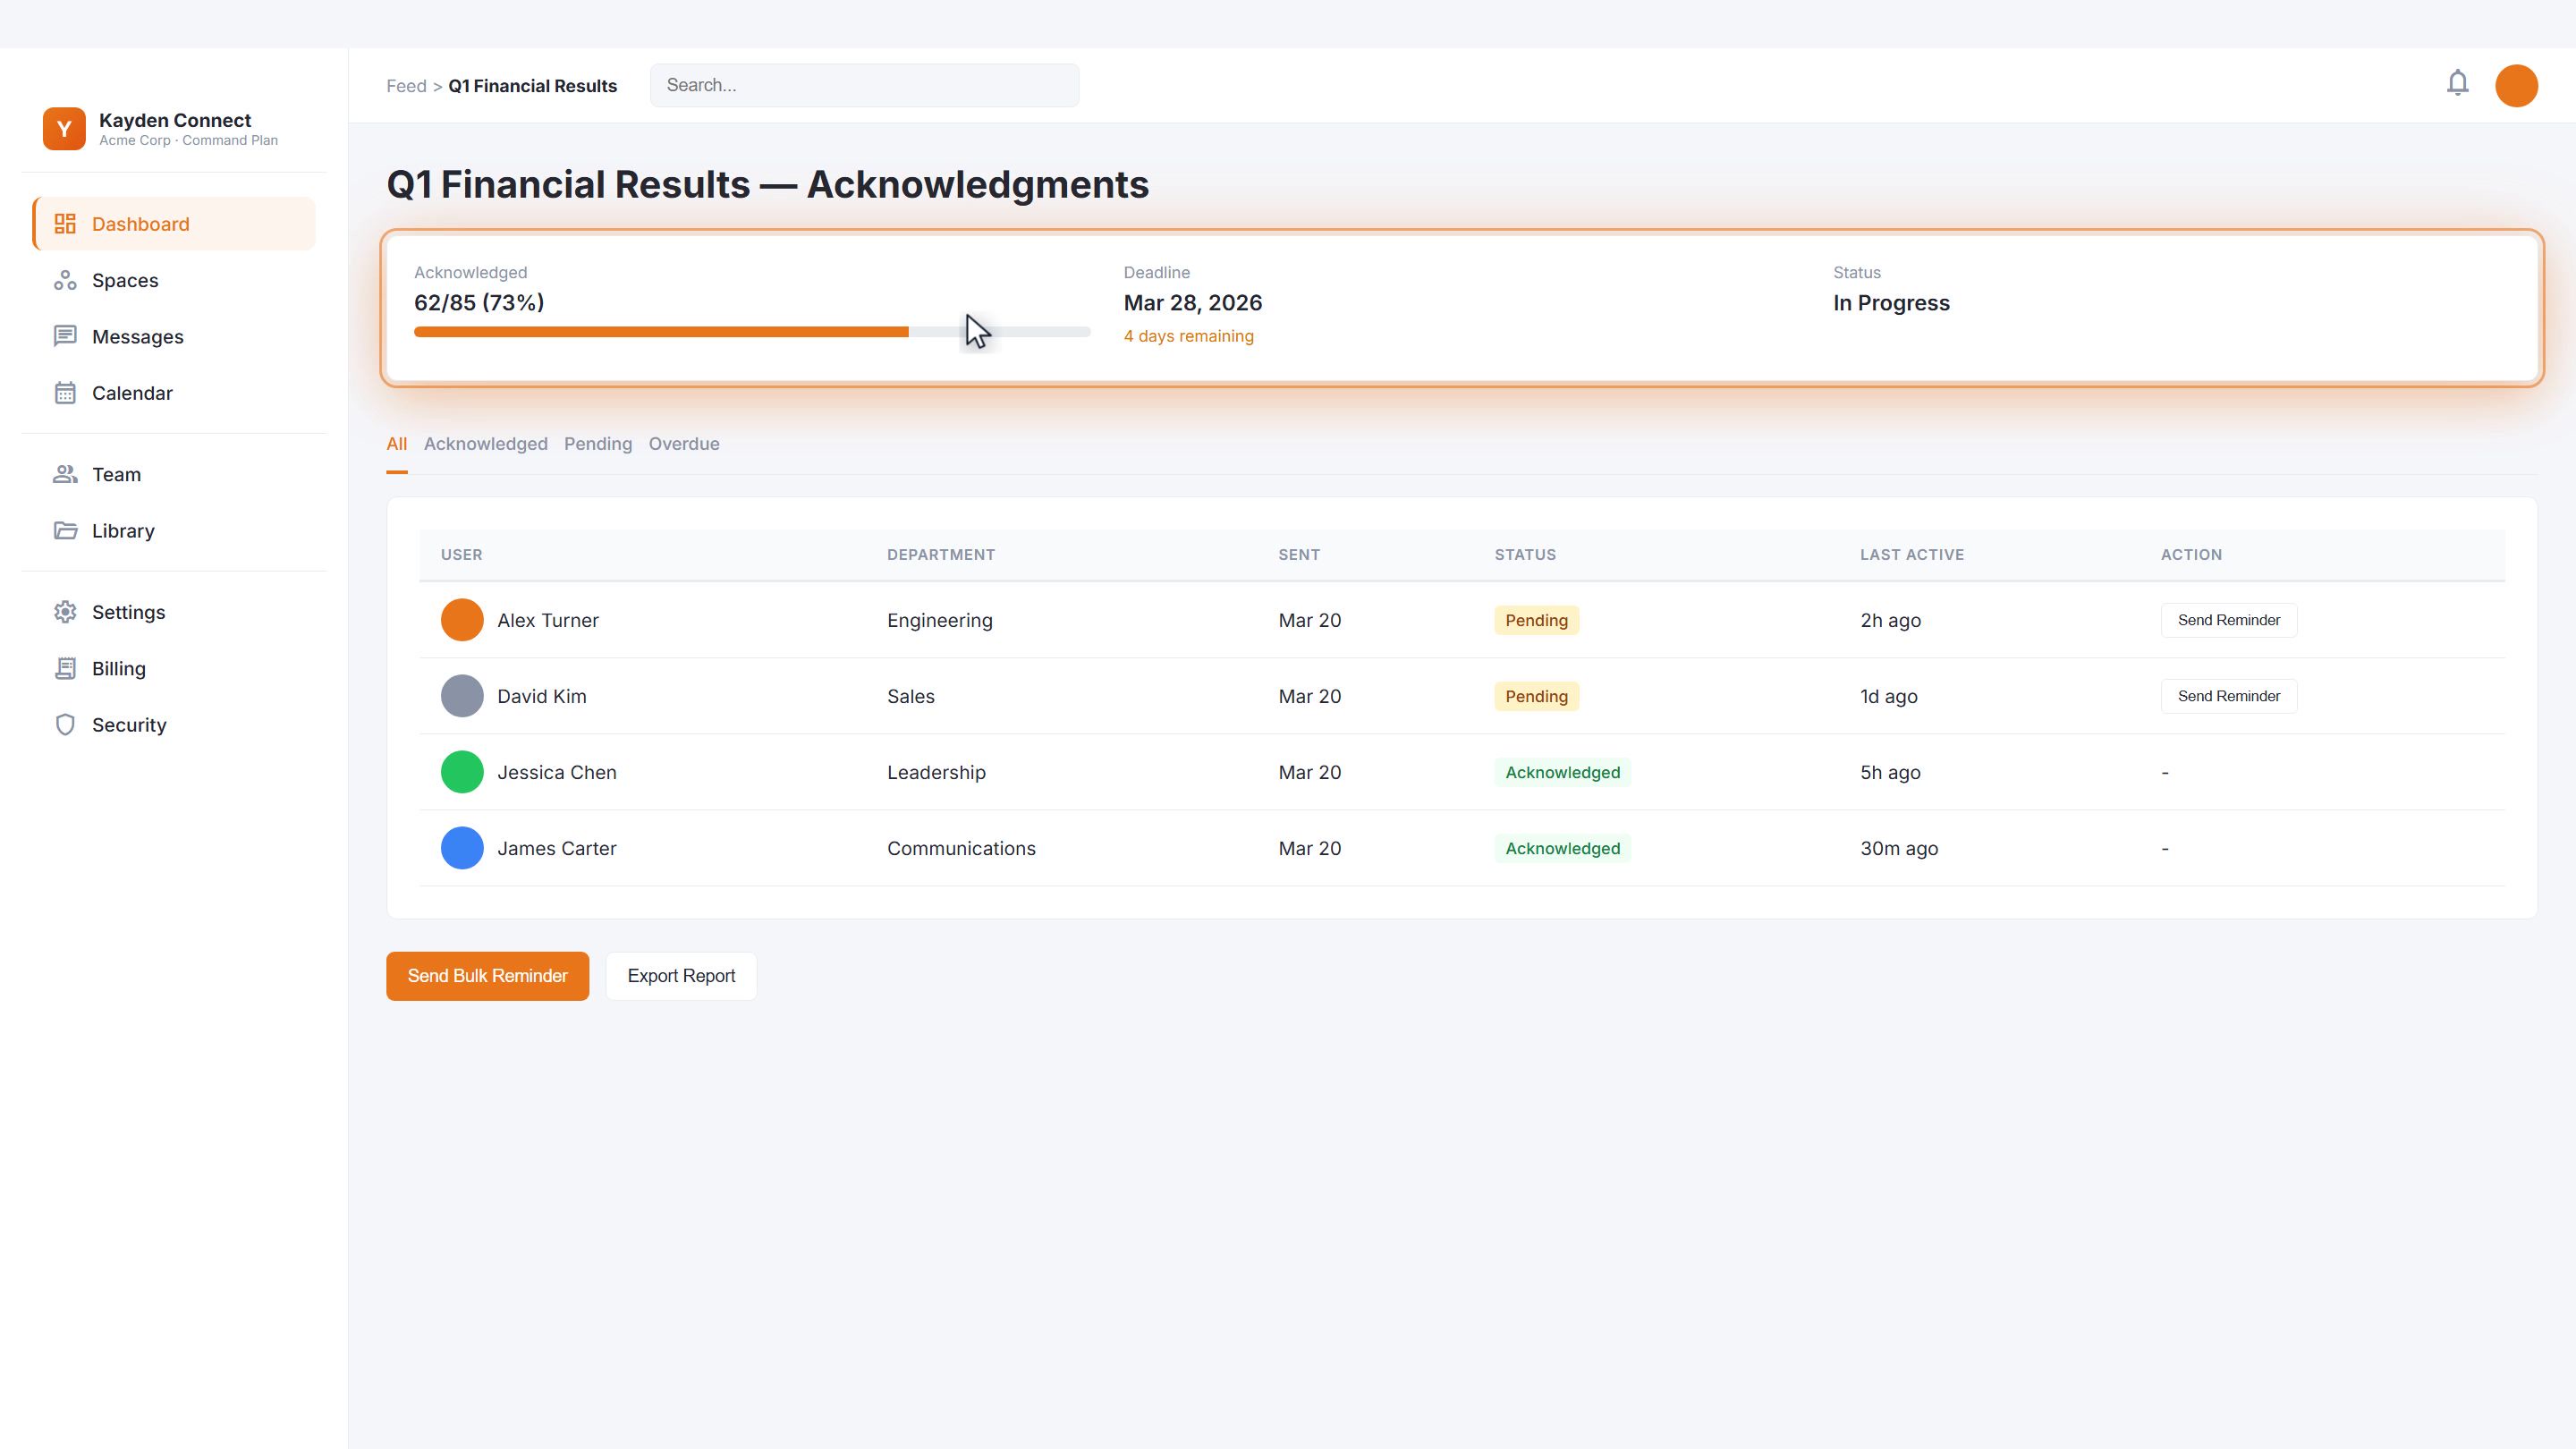The height and width of the screenshot is (1449, 2576).
Task: Click the Engineering department cell
Action: pyautogui.click(x=940, y=620)
